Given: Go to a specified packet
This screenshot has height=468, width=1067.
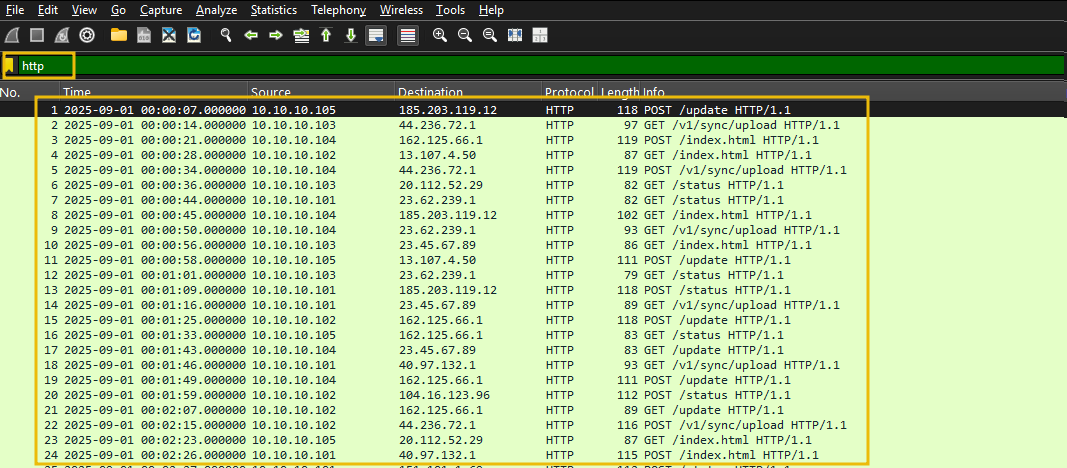Looking at the screenshot, I should click(x=301, y=35).
